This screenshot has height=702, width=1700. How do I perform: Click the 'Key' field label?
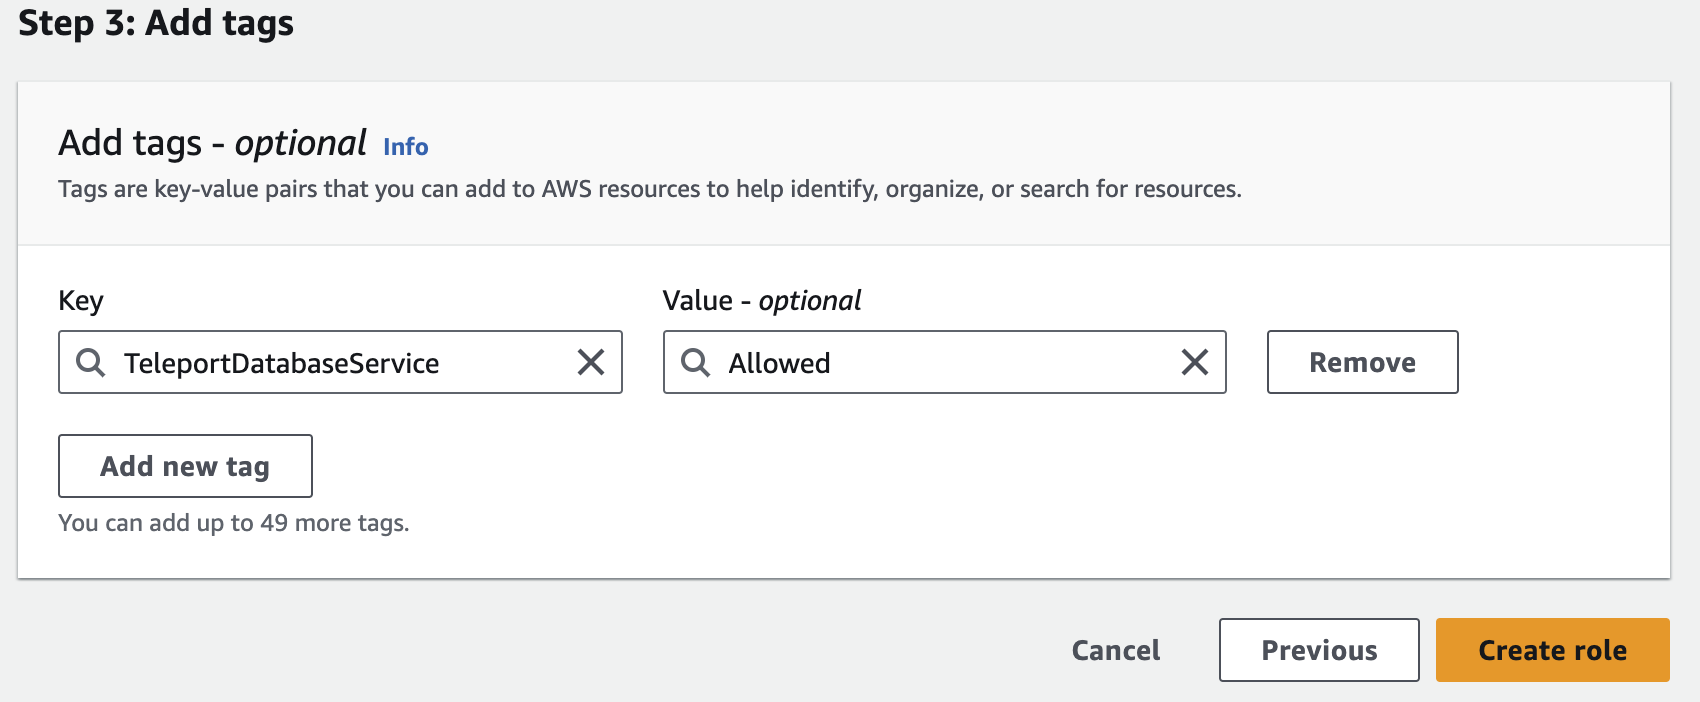click(x=81, y=301)
